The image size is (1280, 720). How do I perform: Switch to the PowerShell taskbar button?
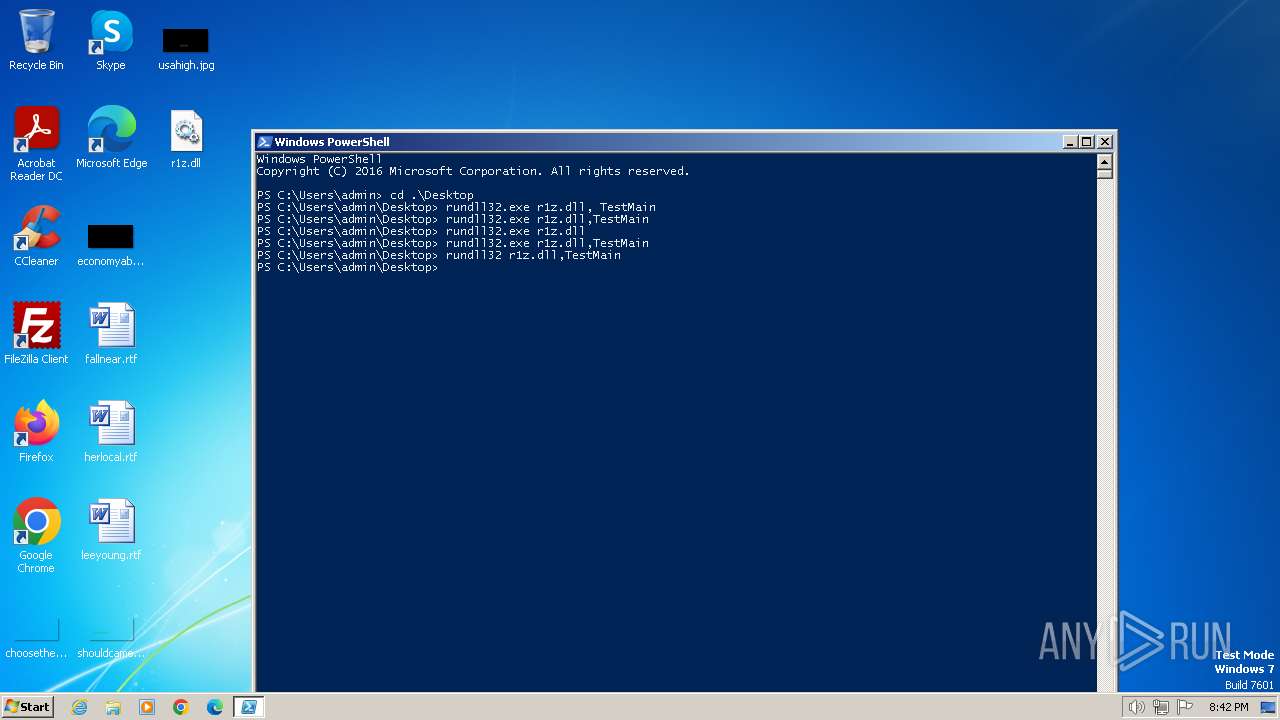pos(249,707)
